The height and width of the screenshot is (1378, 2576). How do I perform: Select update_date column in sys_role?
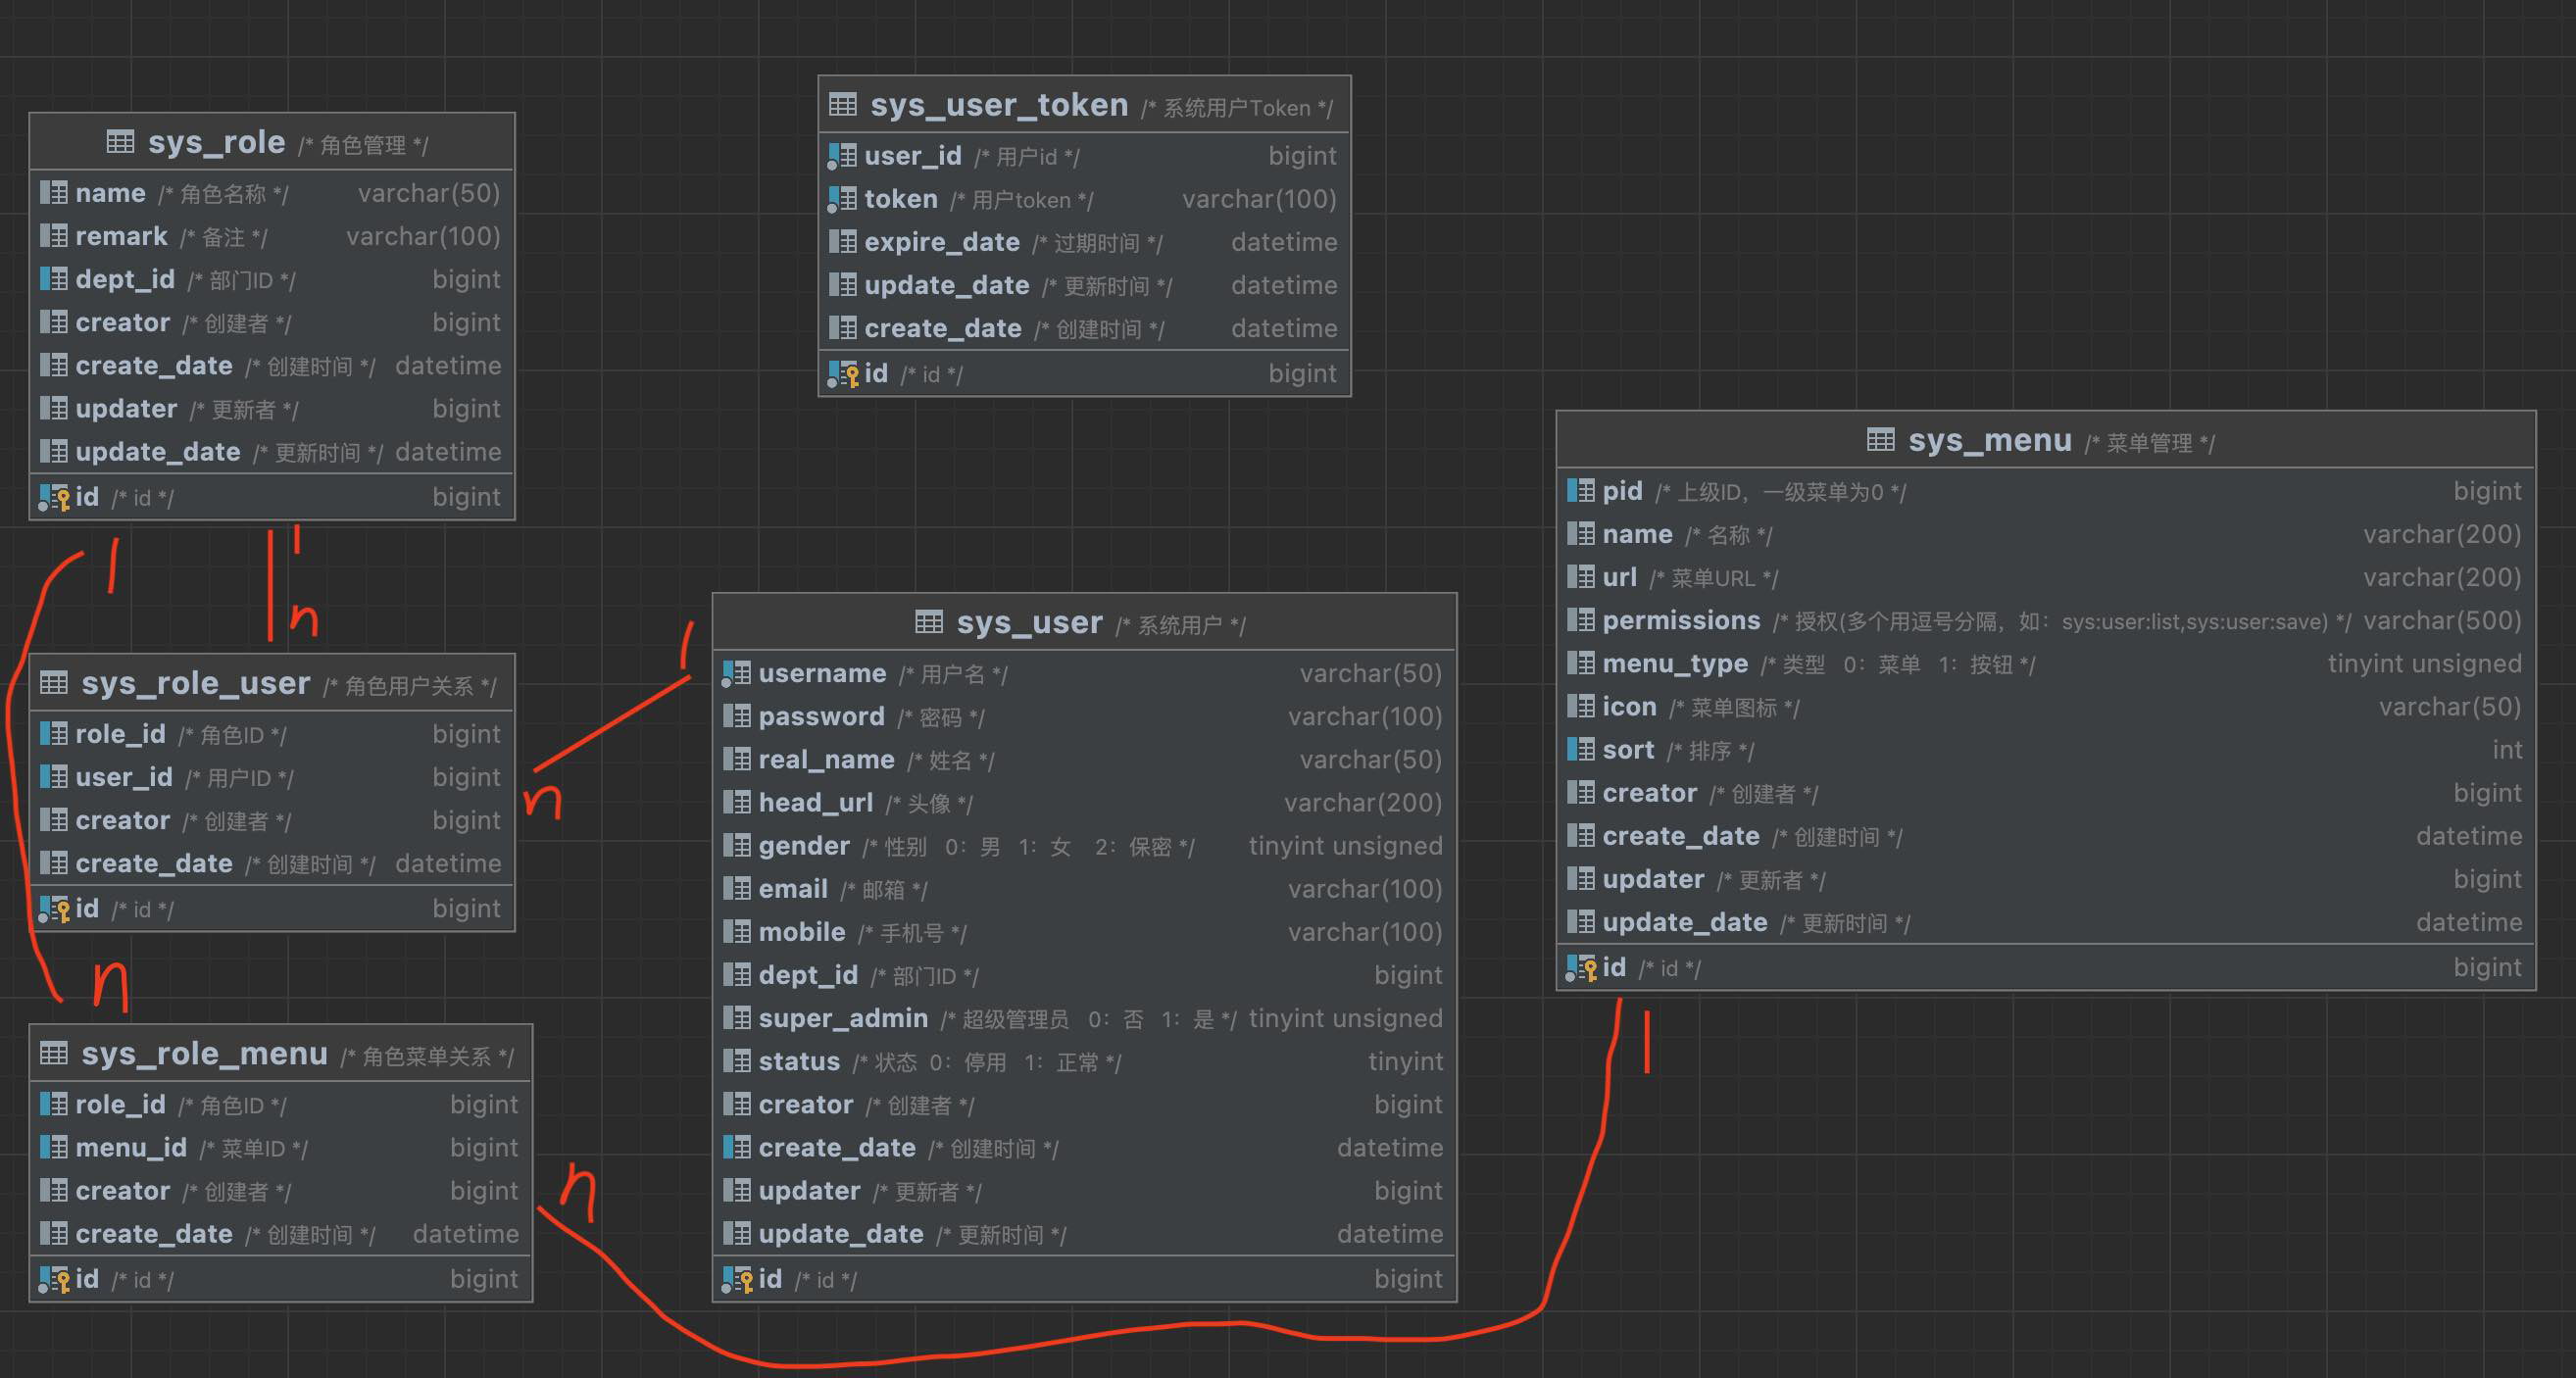coord(271,451)
